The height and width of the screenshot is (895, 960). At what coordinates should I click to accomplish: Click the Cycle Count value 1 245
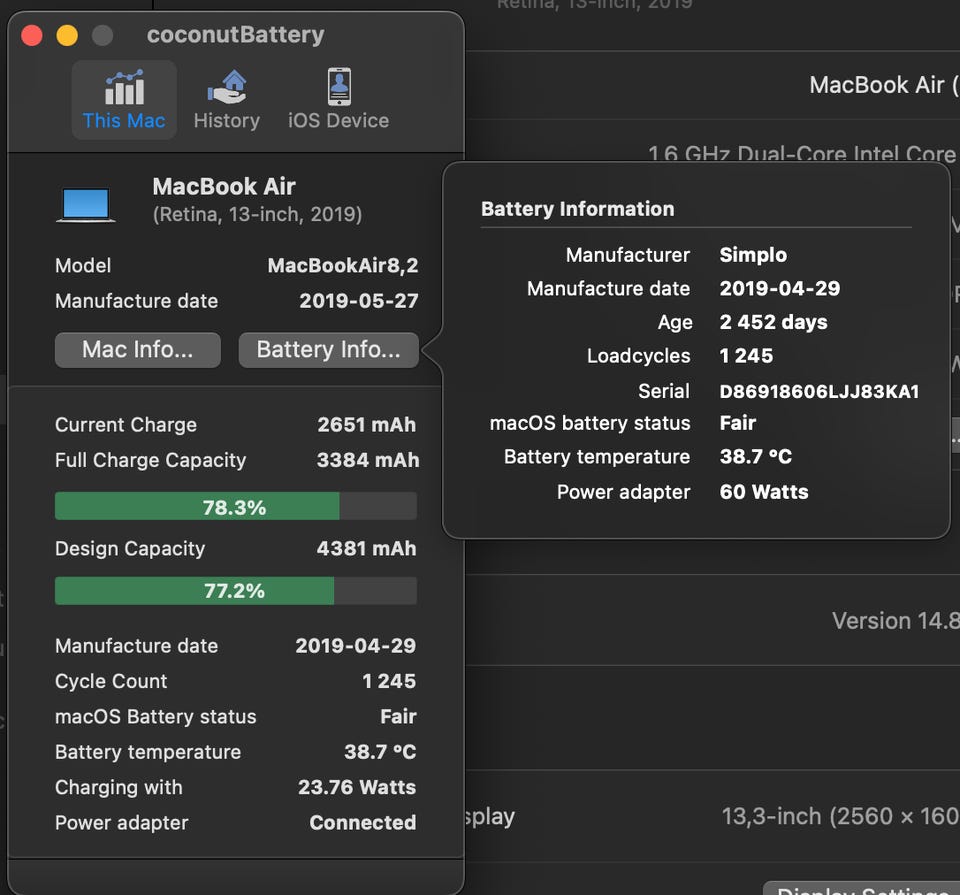pos(389,681)
